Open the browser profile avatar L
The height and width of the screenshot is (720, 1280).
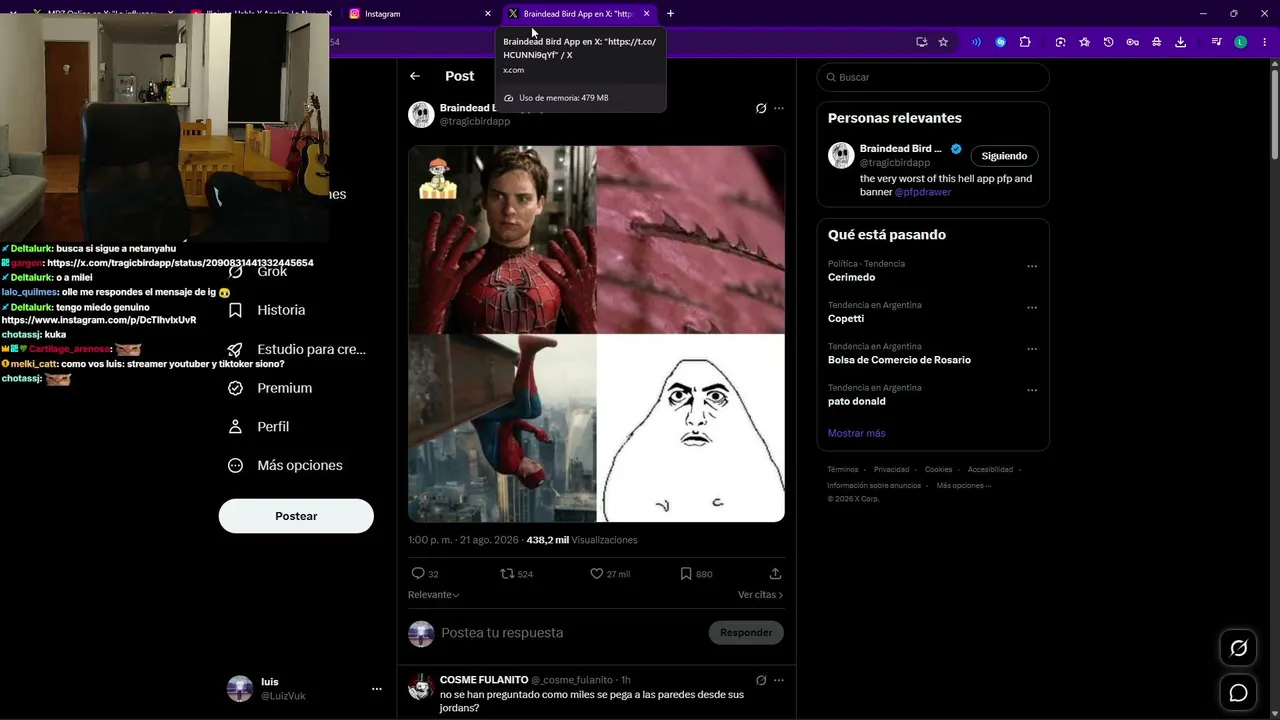coord(1241,42)
